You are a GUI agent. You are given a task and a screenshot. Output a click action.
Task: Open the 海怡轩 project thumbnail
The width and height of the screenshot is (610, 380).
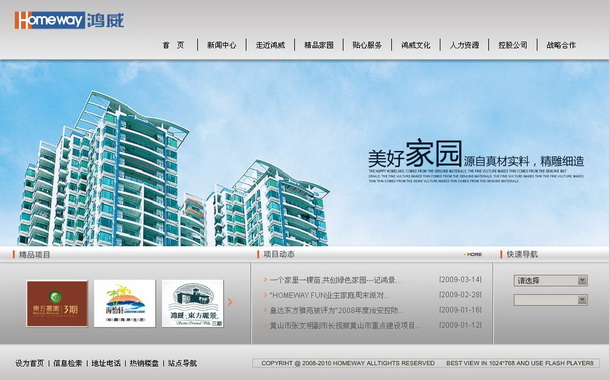(x=124, y=304)
